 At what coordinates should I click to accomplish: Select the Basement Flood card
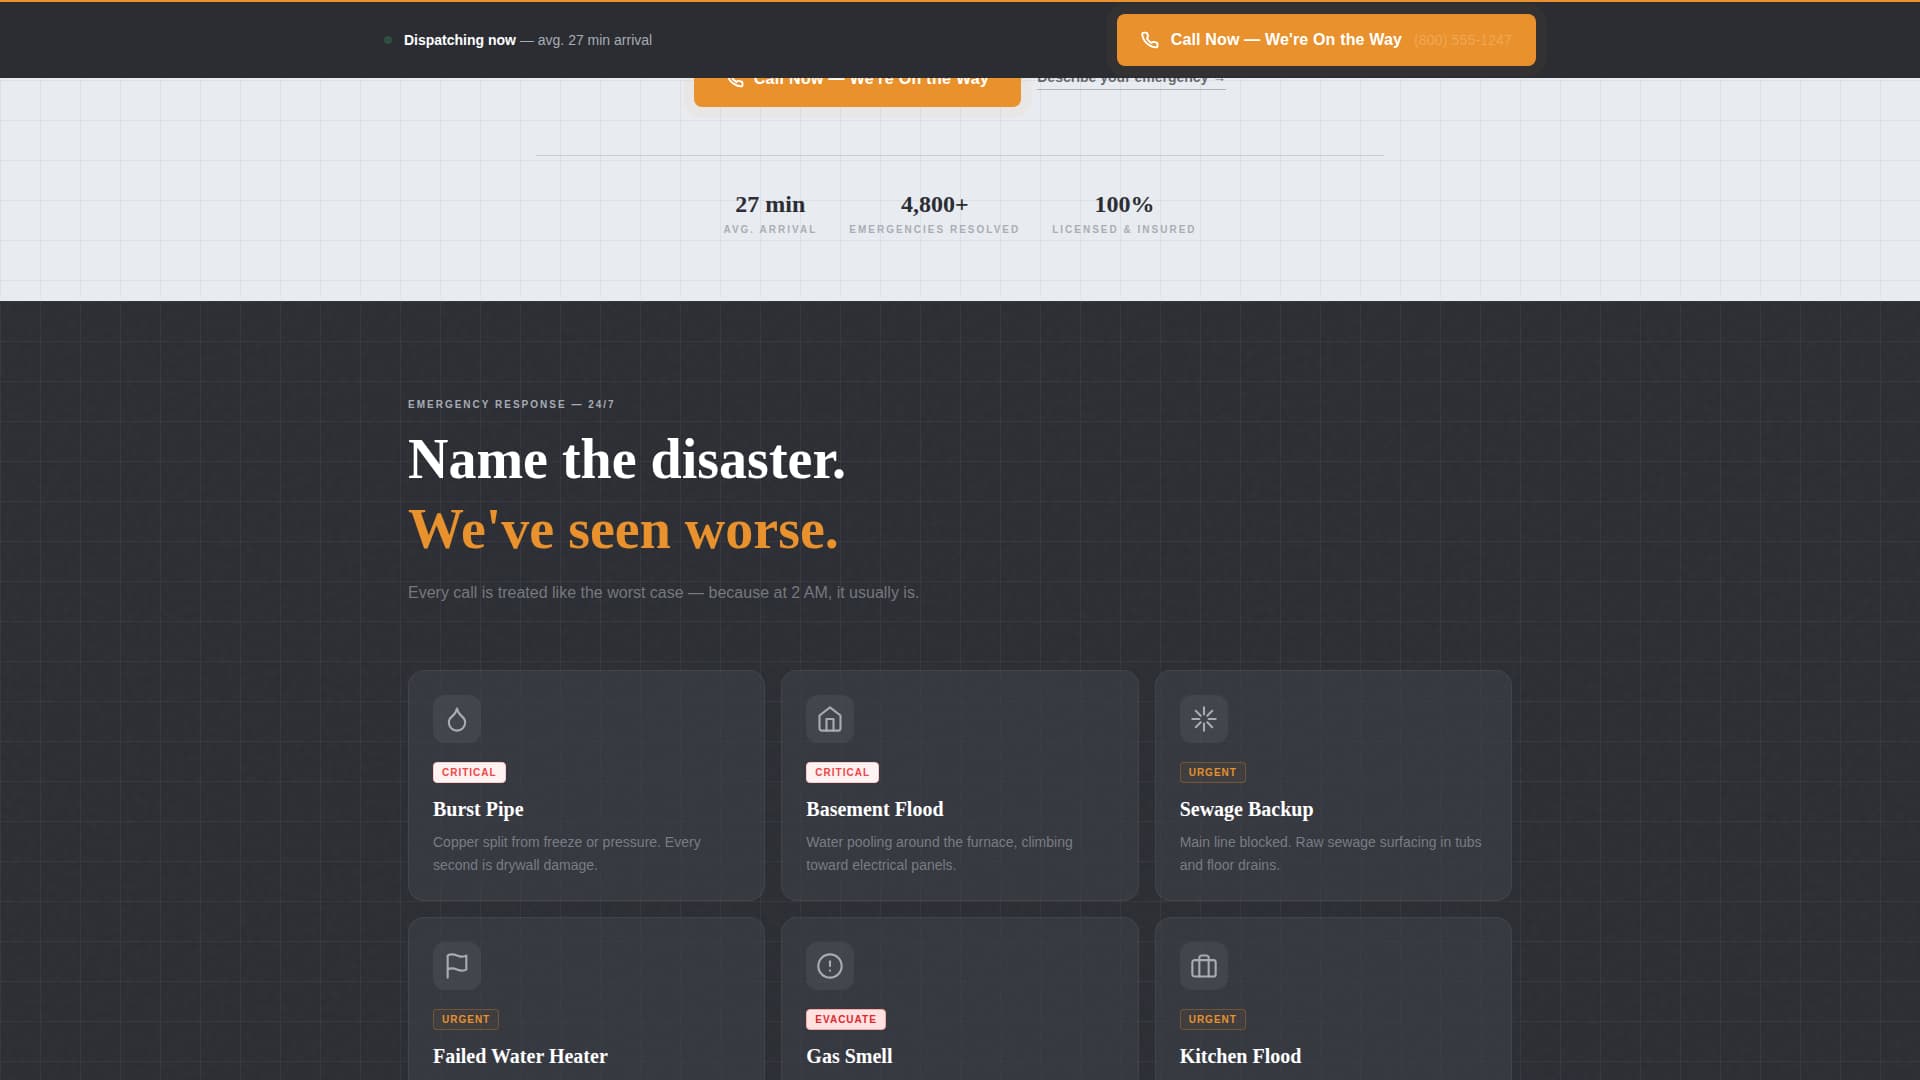959,786
